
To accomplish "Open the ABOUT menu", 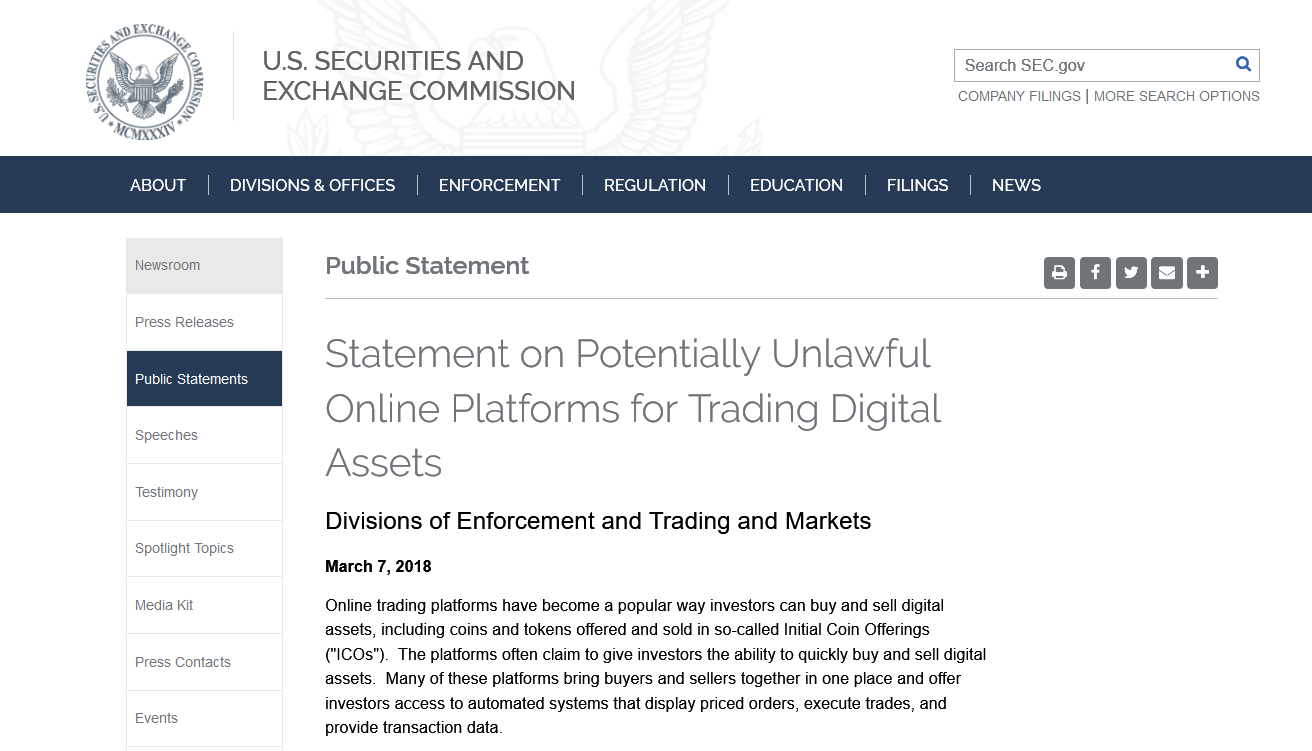I will [157, 185].
